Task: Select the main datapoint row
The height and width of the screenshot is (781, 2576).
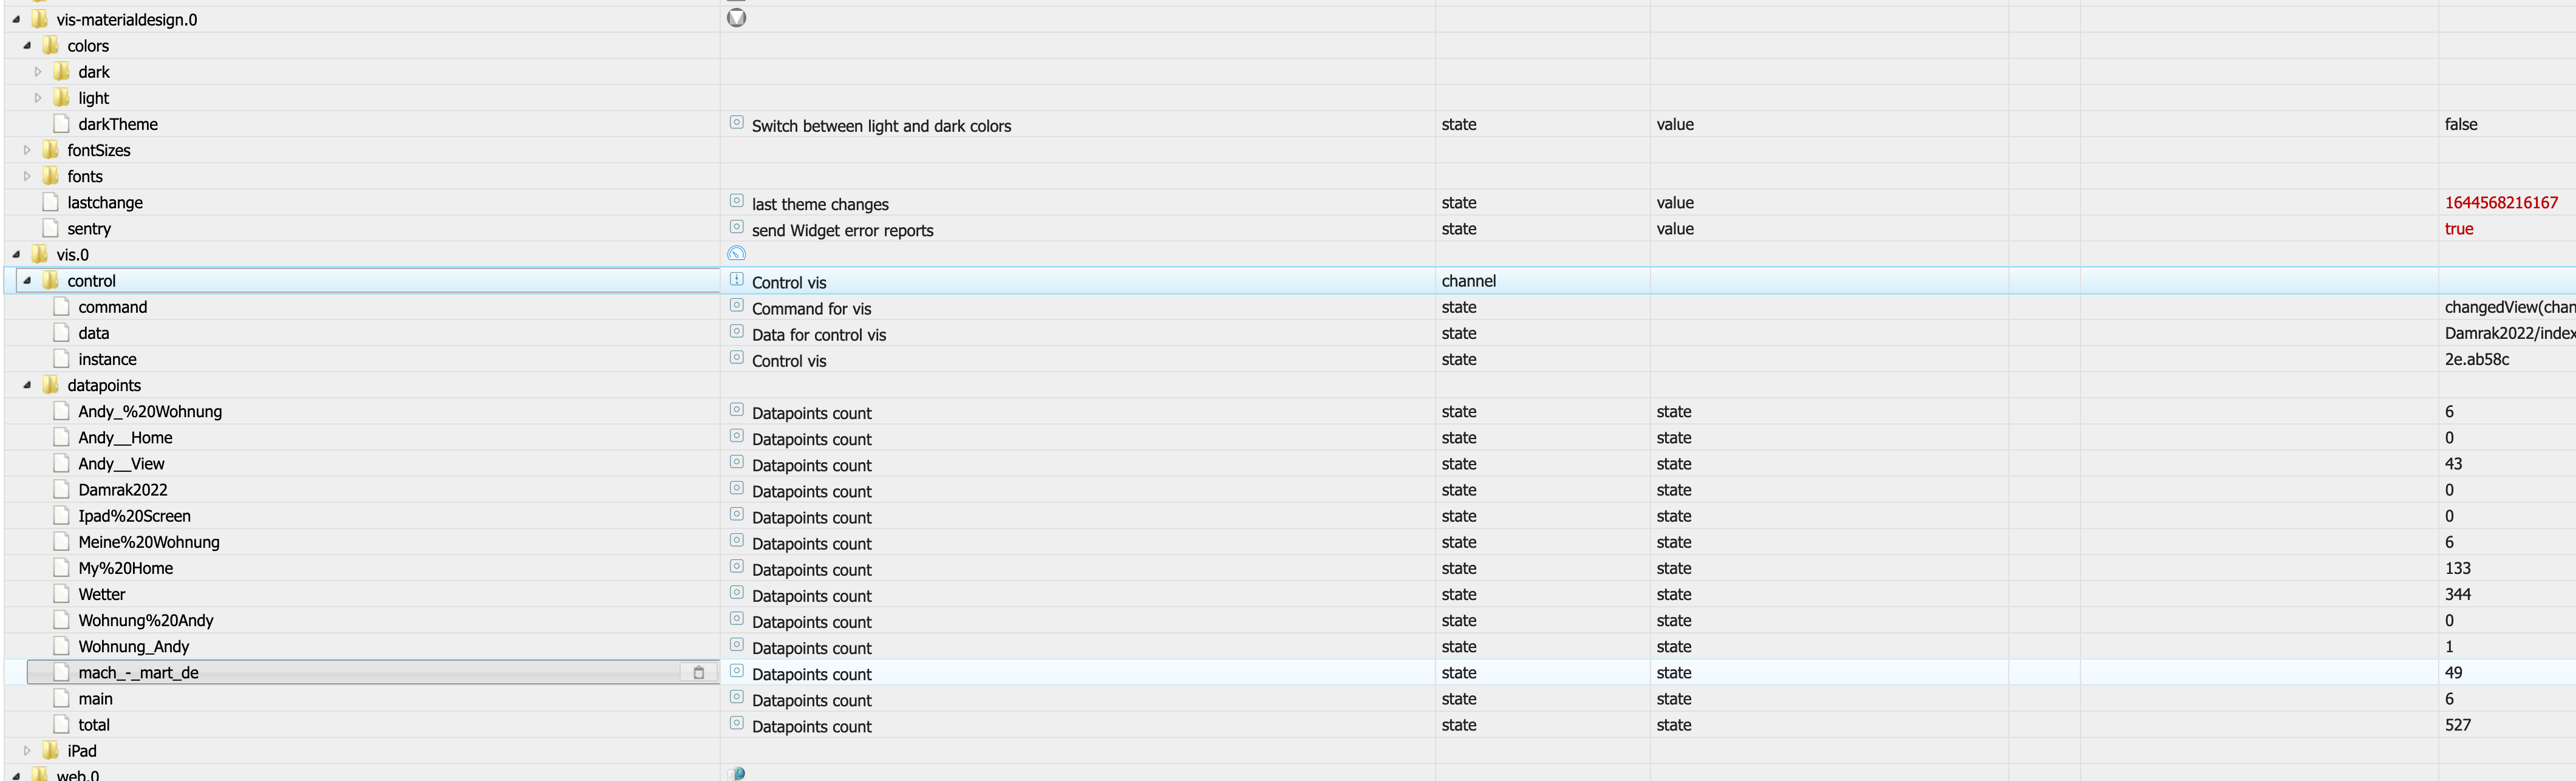Action: coord(96,698)
